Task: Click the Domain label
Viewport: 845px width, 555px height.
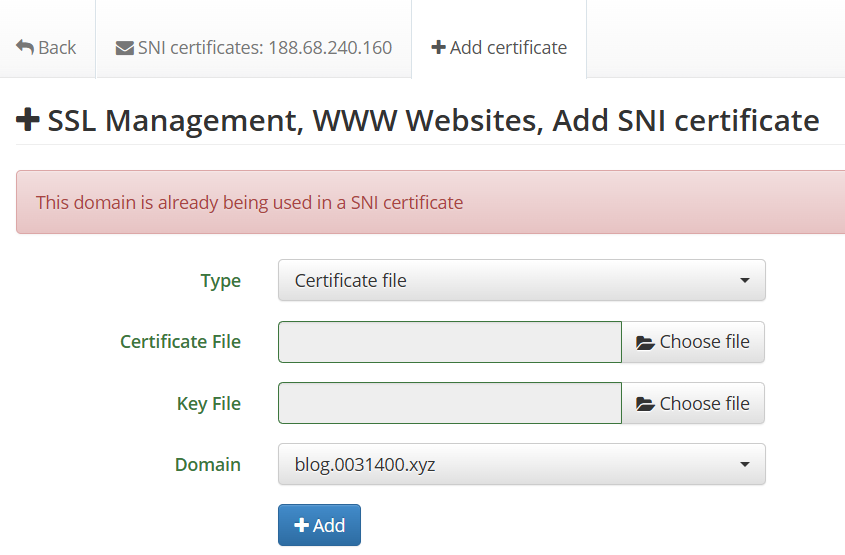Action: pos(207,464)
